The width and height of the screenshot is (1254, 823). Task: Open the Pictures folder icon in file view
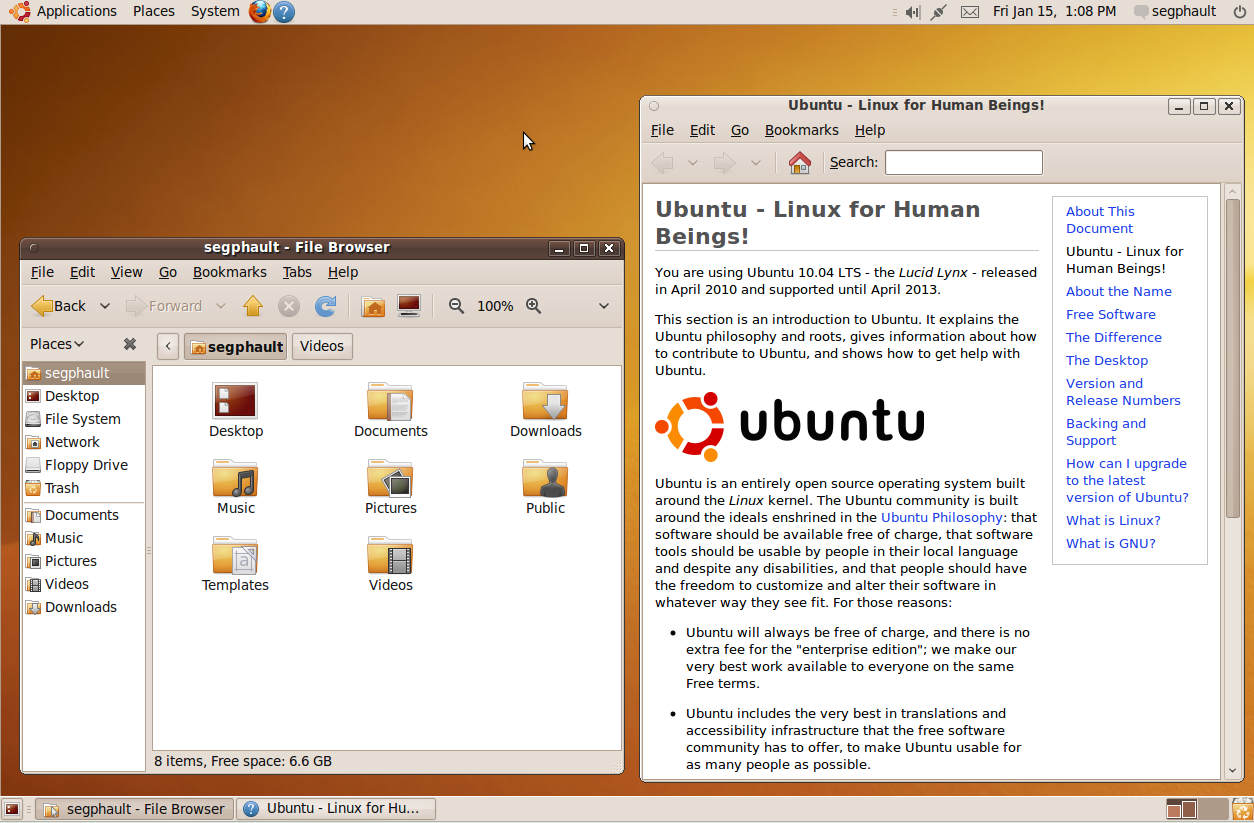pos(390,478)
